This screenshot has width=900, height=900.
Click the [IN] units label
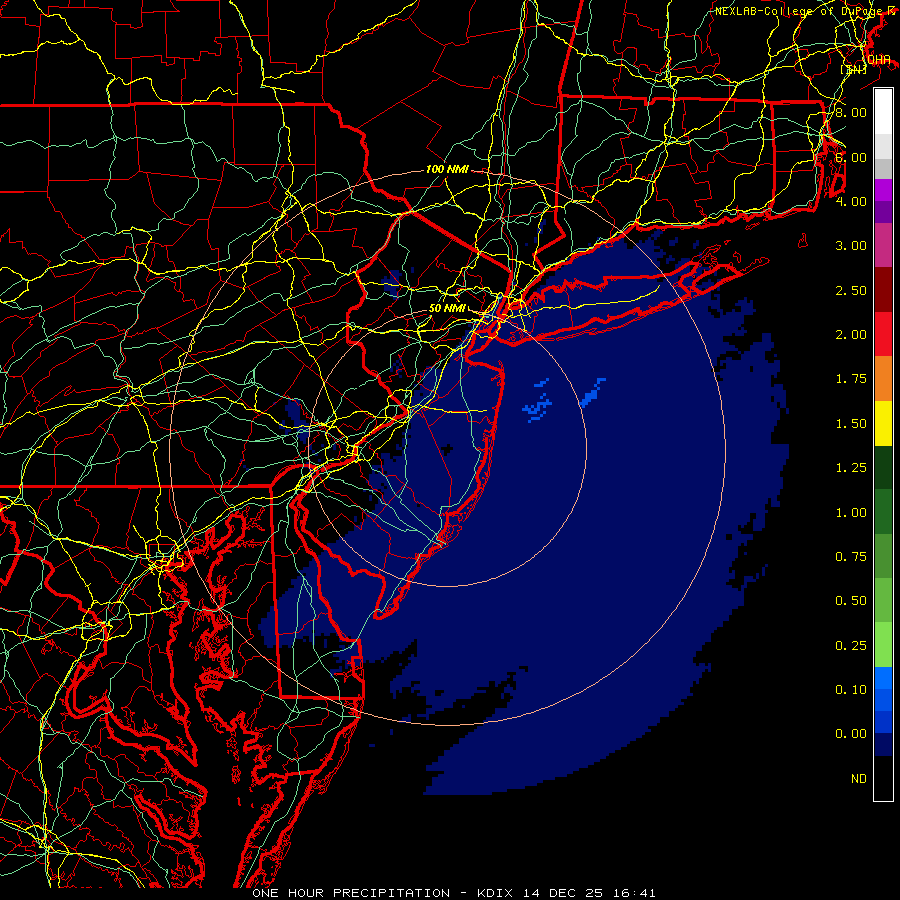(854, 69)
